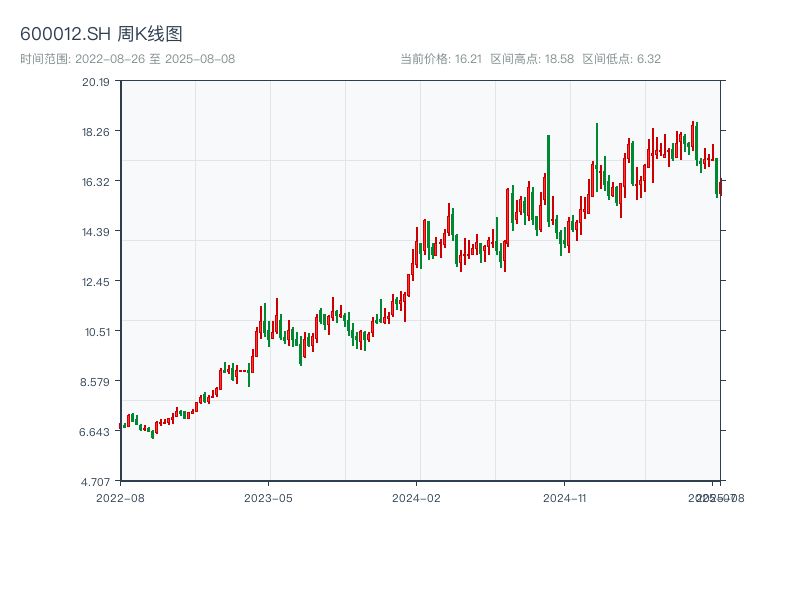Click the y-axis label 10.51
Viewport: 800px width, 600px height.
click(97, 332)
